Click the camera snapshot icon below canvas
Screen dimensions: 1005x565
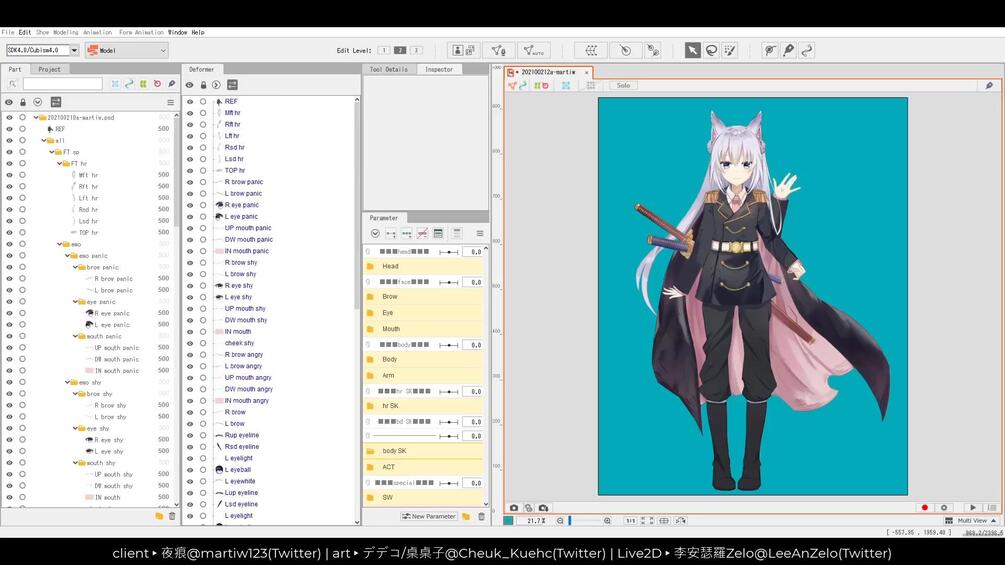pos(513,507)
